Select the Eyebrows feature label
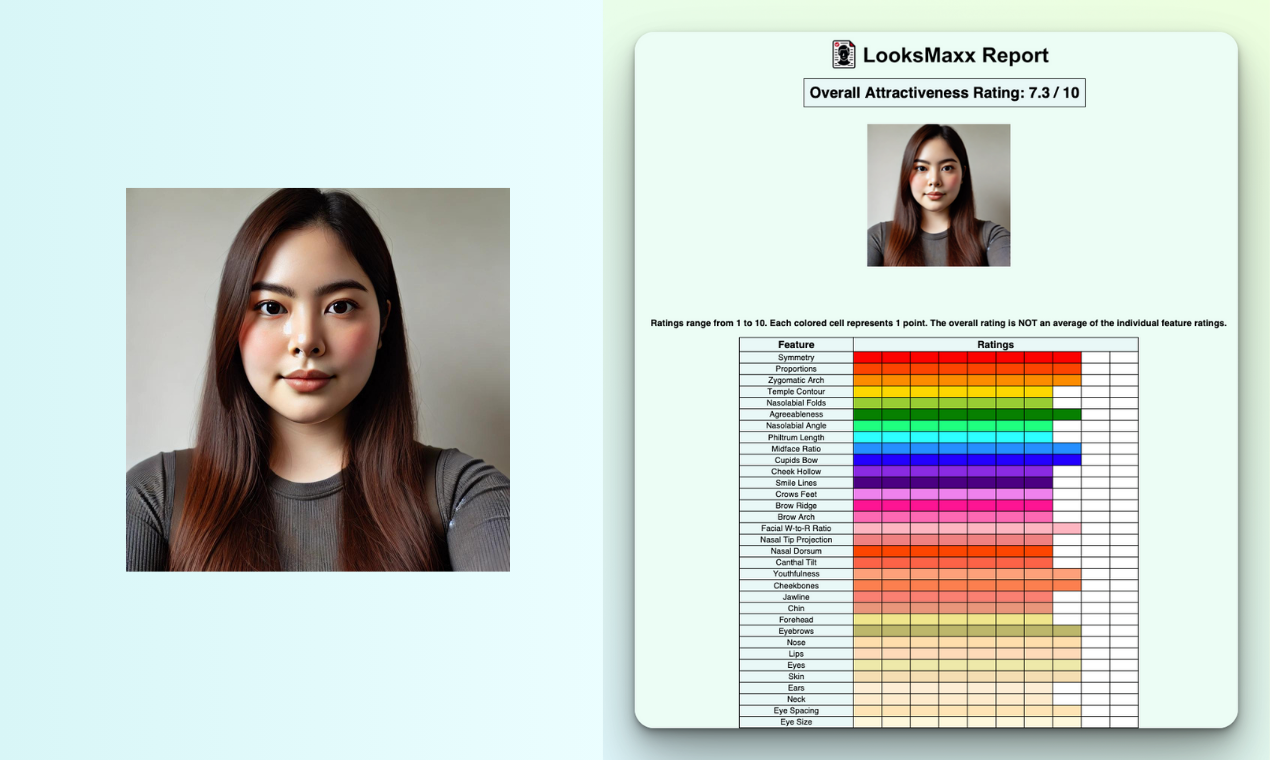1270x760 pixels. click(796, 631)
